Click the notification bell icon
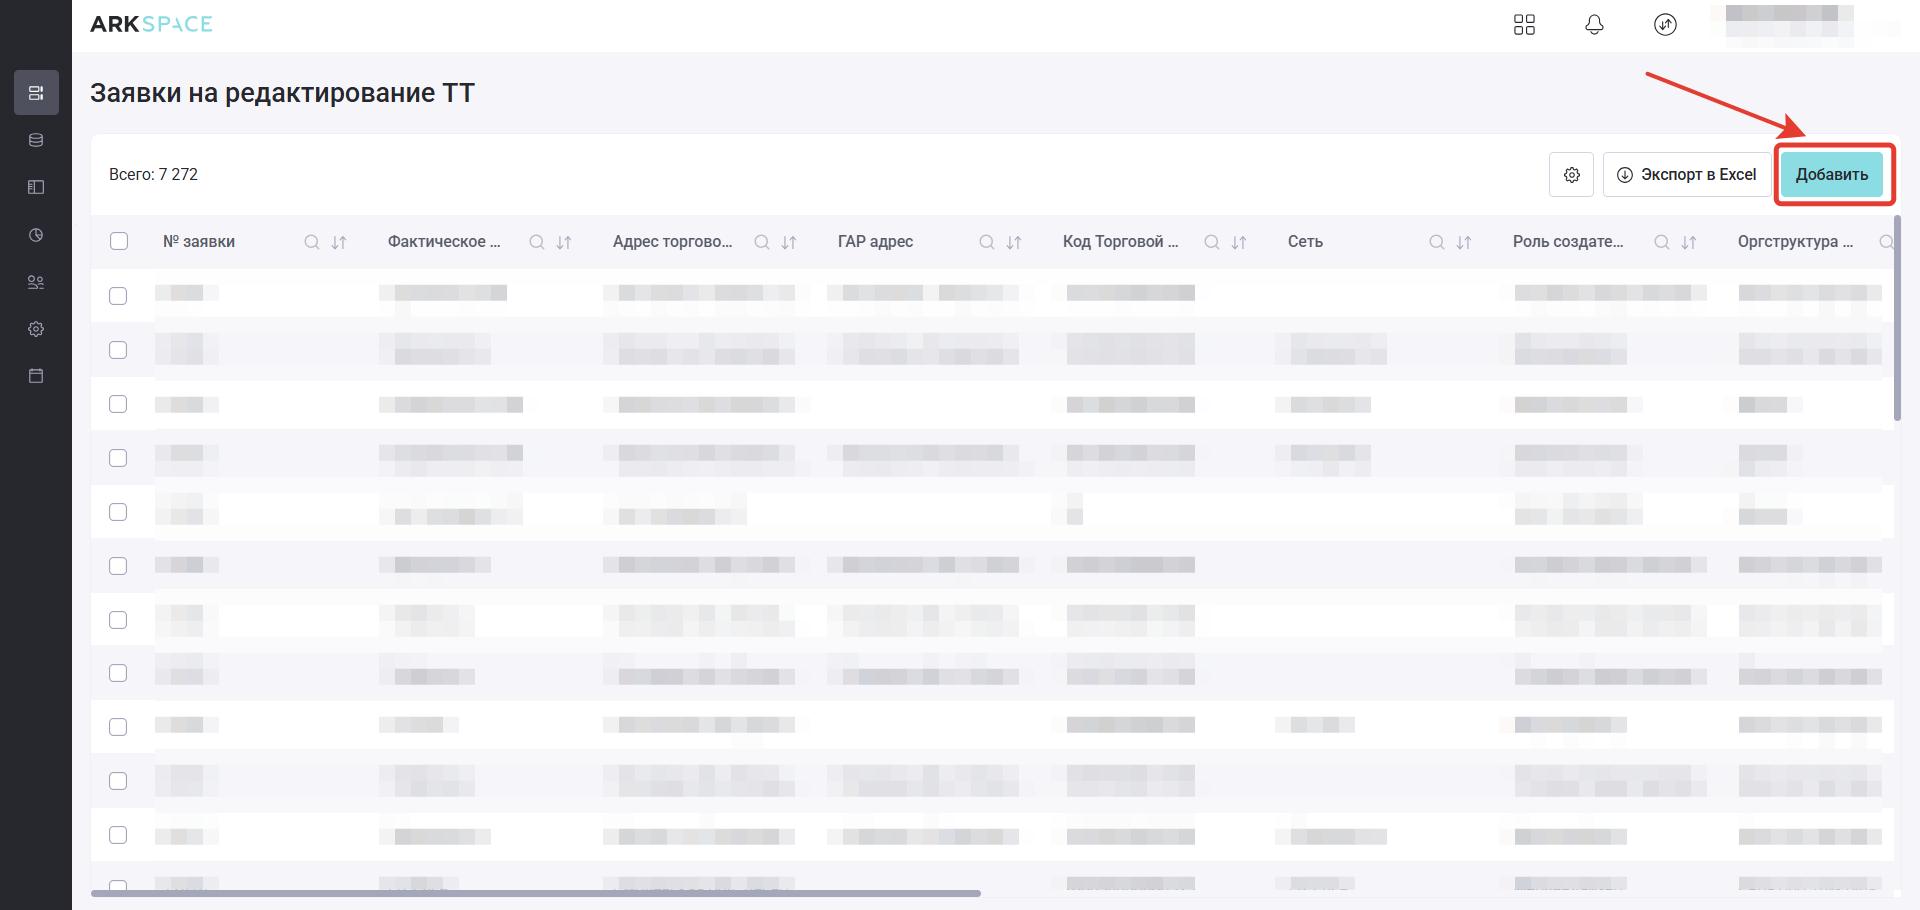The image size is (1920, 910). click(1594, 25)
